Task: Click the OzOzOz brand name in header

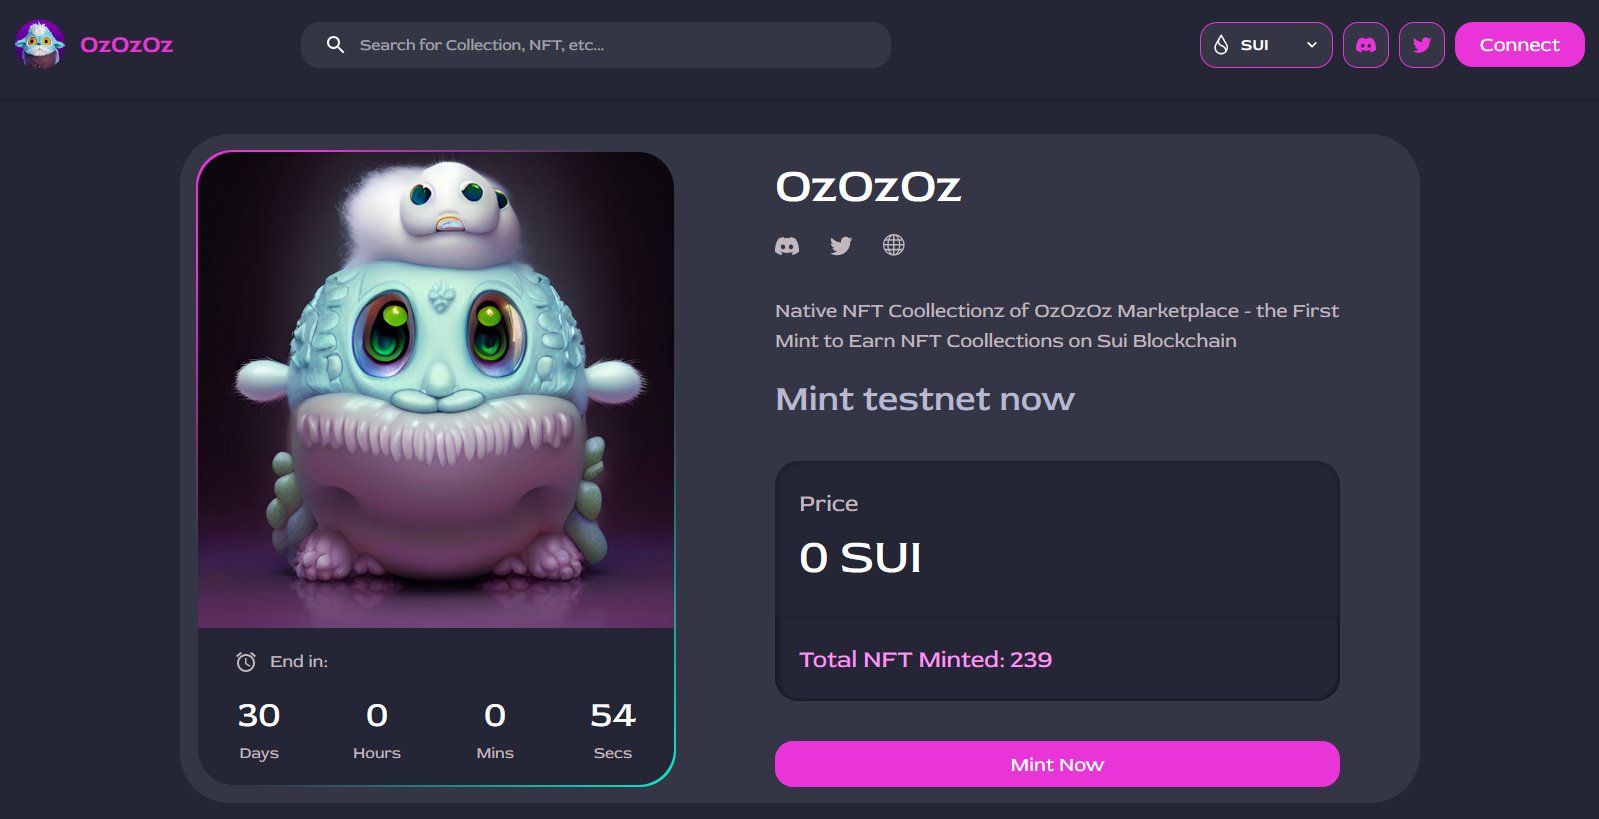Action: coord(127,45)
